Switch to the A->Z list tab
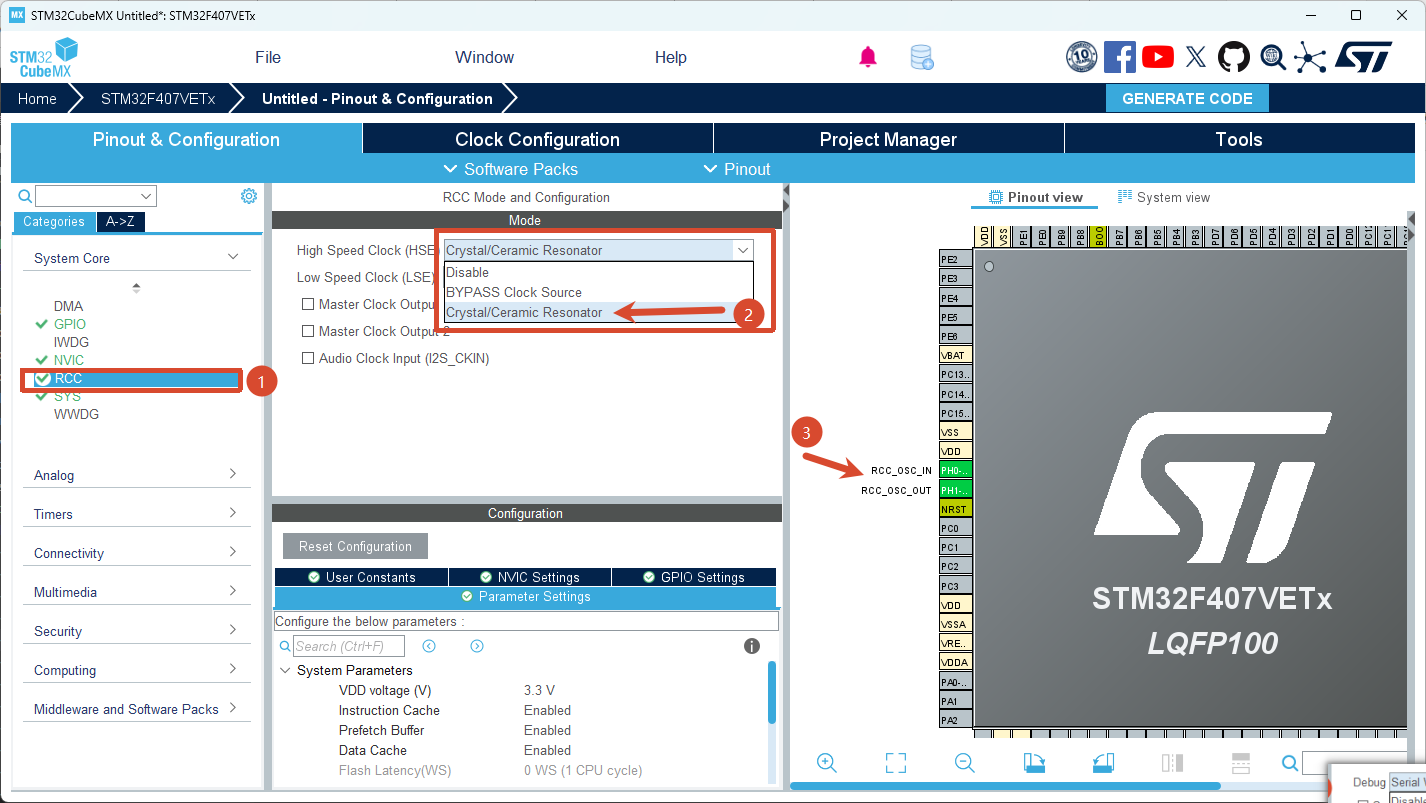The width and height of the screenshot is (1426, 803). [x=121, y=222]
